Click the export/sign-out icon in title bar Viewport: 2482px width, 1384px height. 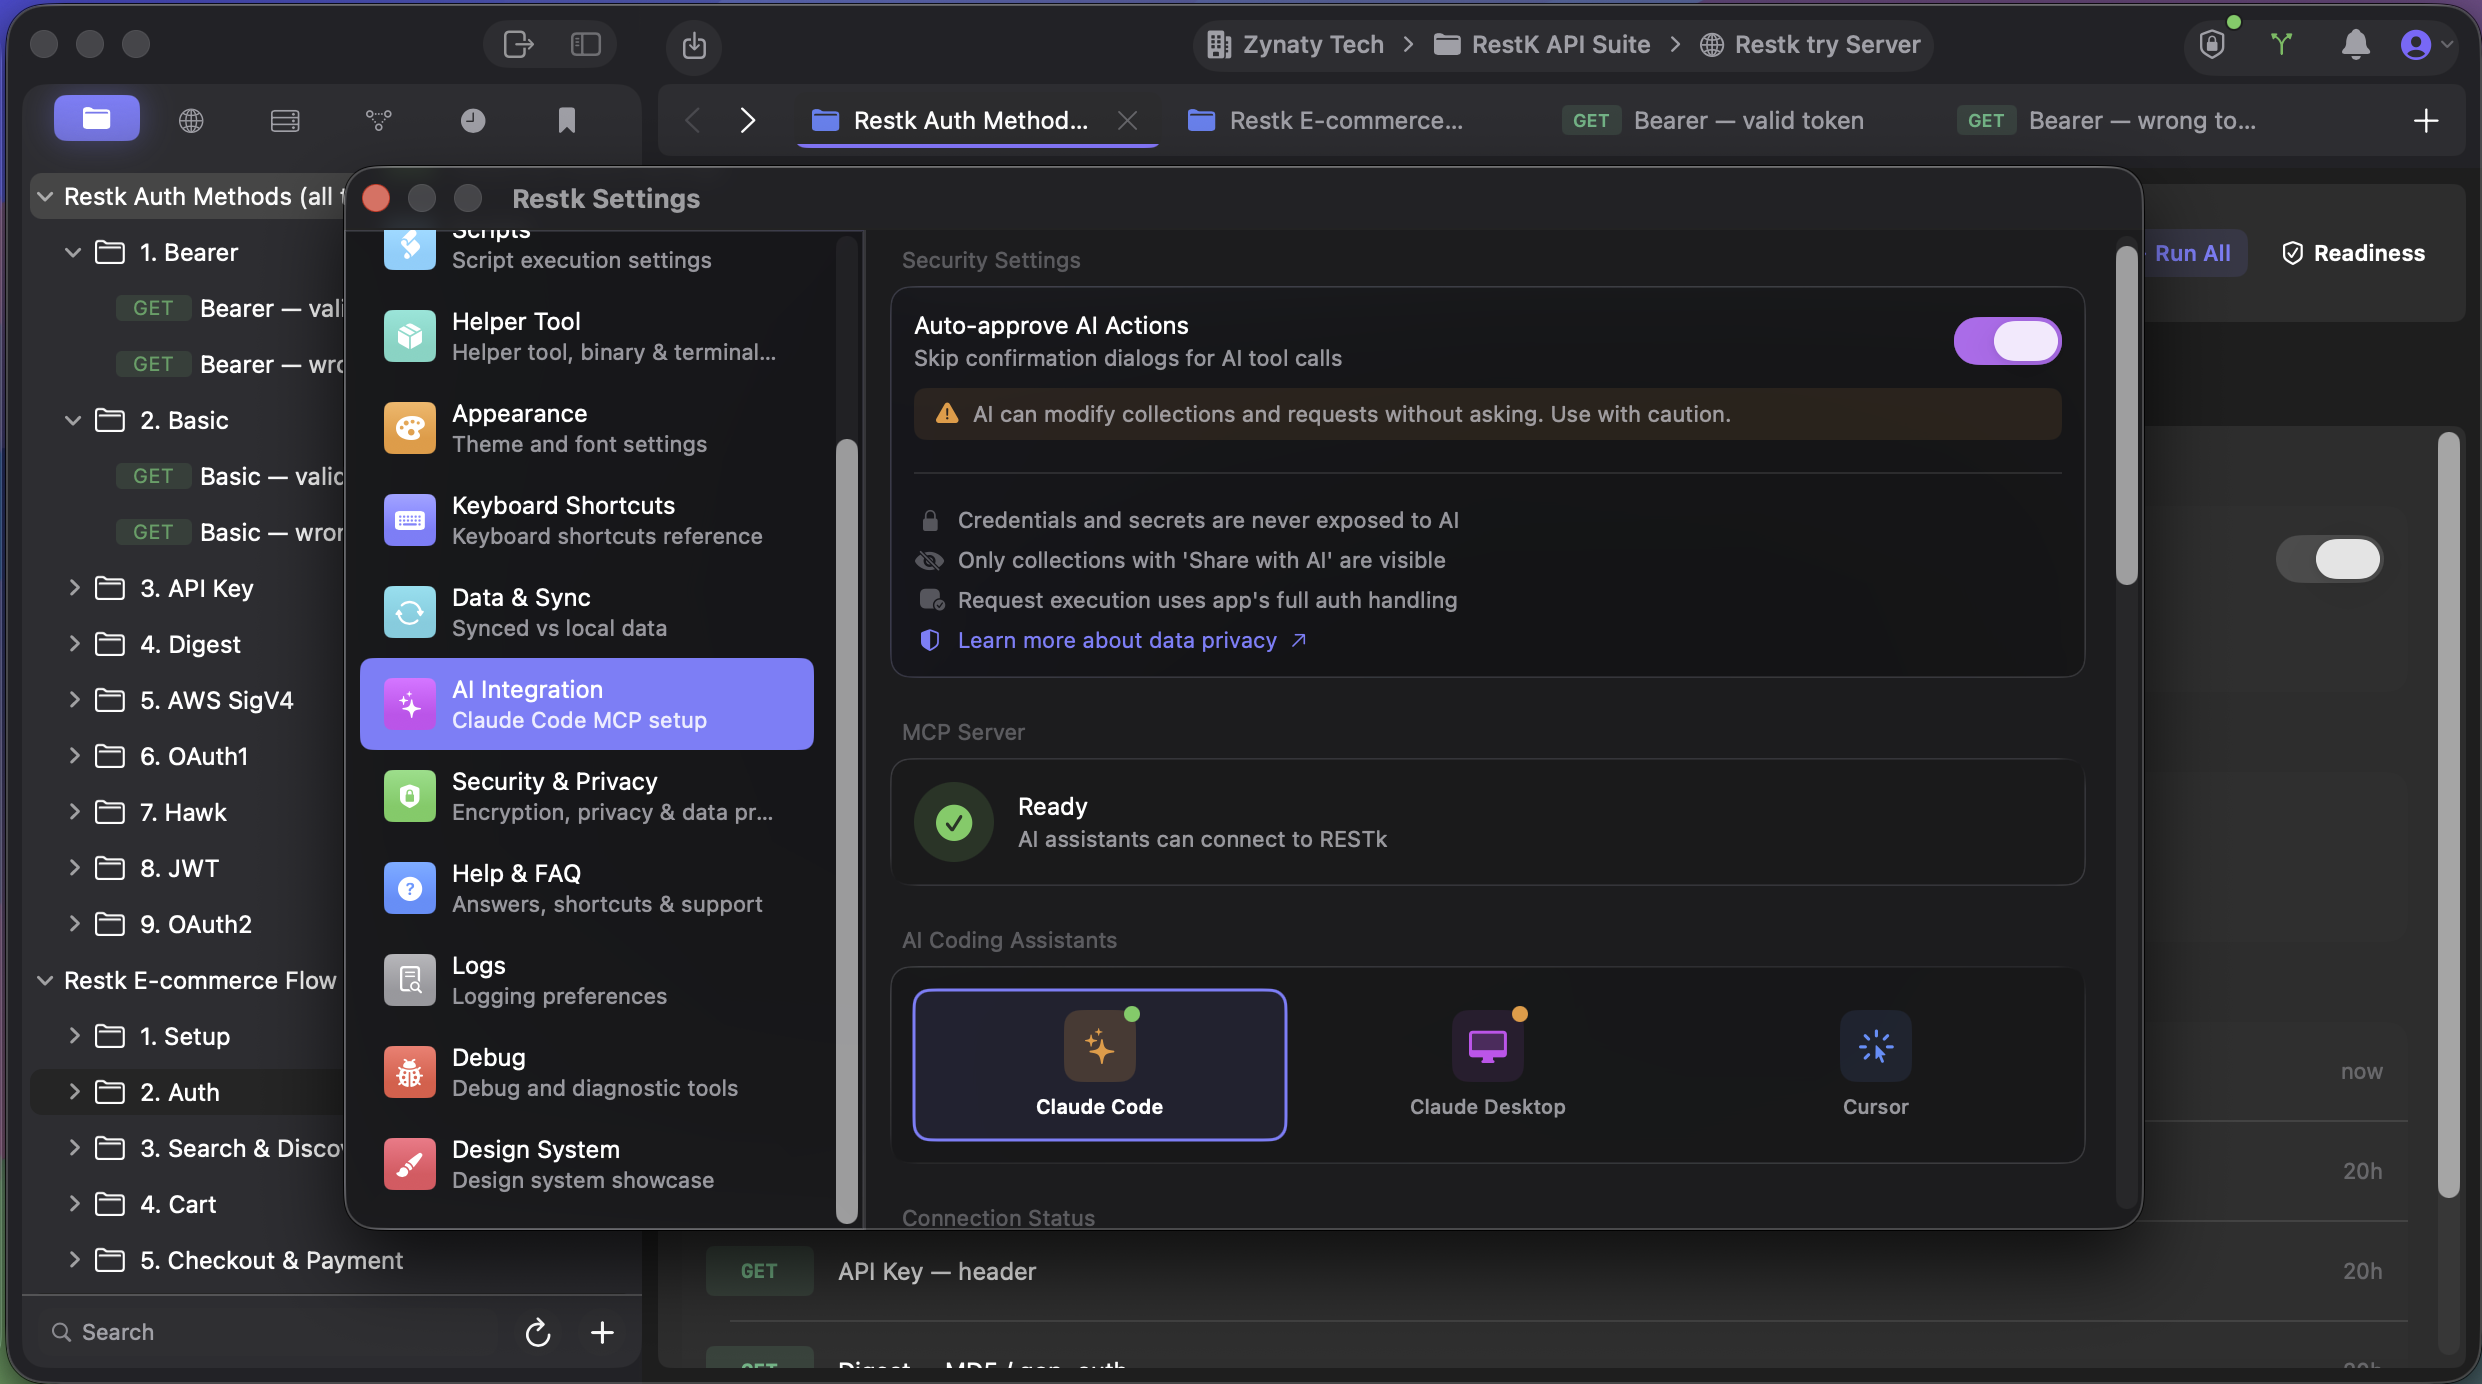[x=518, y=44]
